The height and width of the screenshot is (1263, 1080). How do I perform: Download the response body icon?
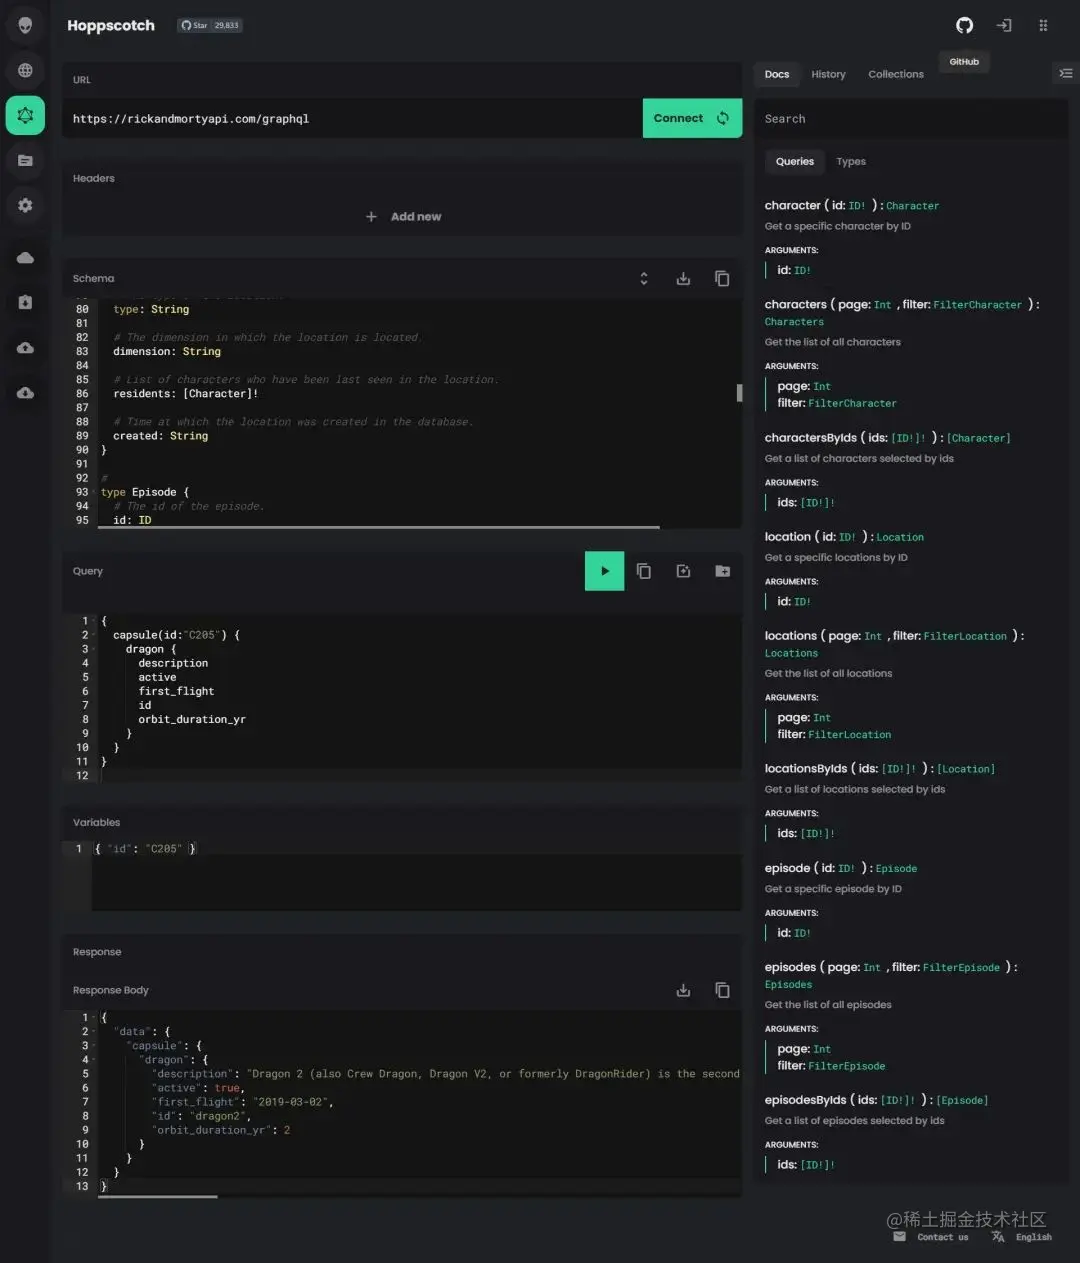point(683,990)
